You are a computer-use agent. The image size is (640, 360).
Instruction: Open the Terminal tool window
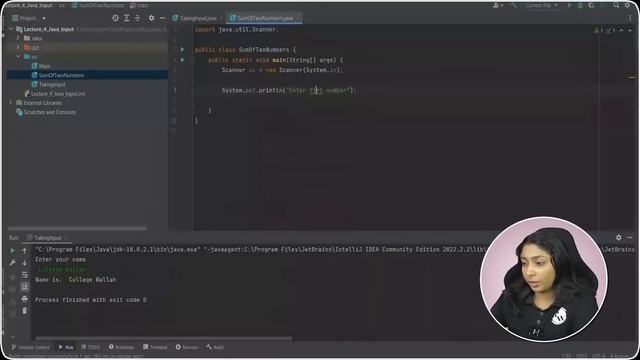click(155, 347)
